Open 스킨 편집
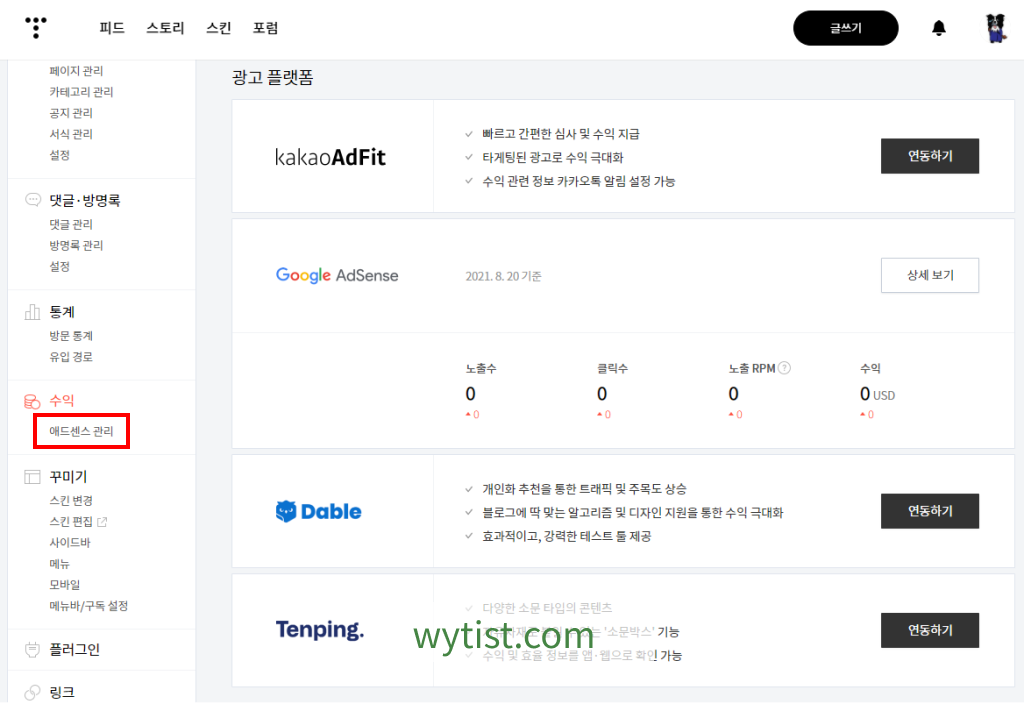The width and height of the screenshot is (1024, 703). pyautogui.click(x=71, y=521)
